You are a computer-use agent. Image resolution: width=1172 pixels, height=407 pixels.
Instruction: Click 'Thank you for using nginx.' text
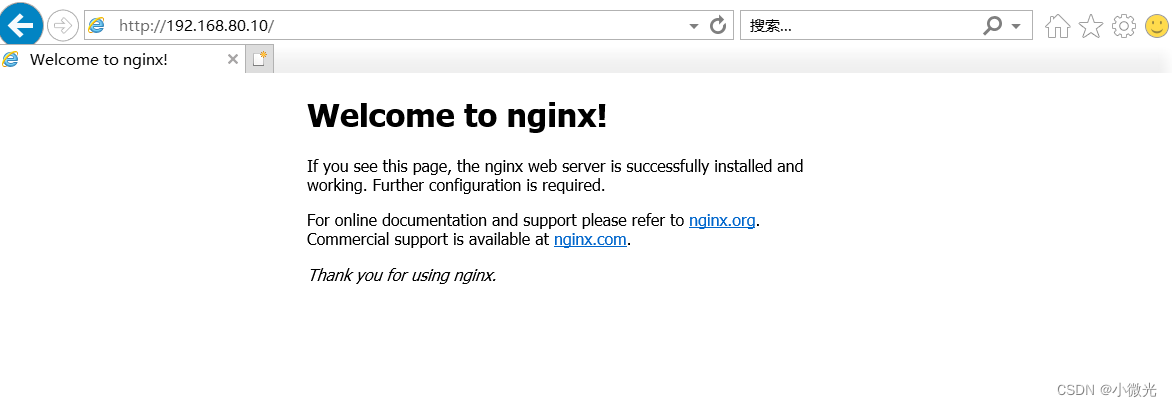point(401,275)
